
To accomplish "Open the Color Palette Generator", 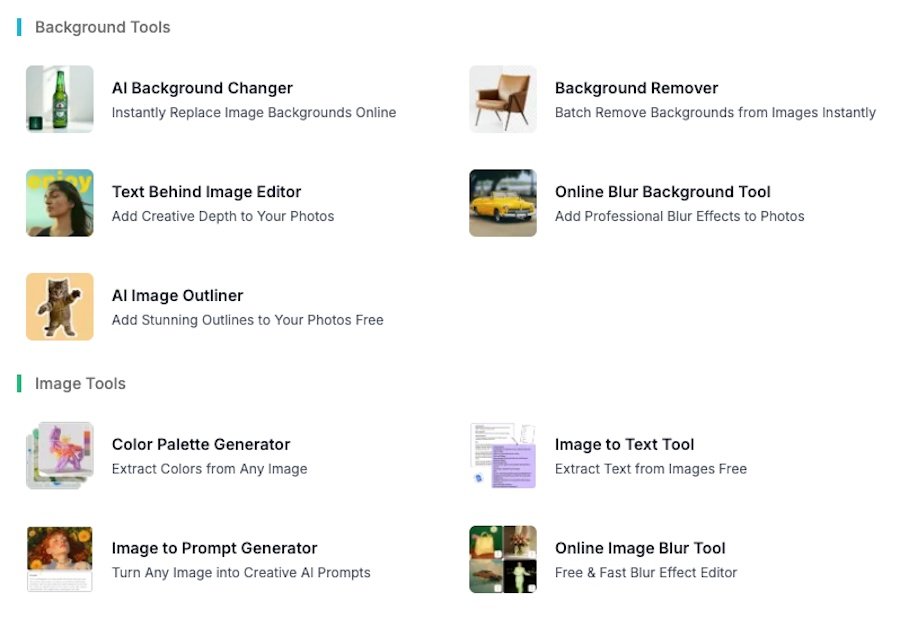I will (x=200, y=444).
